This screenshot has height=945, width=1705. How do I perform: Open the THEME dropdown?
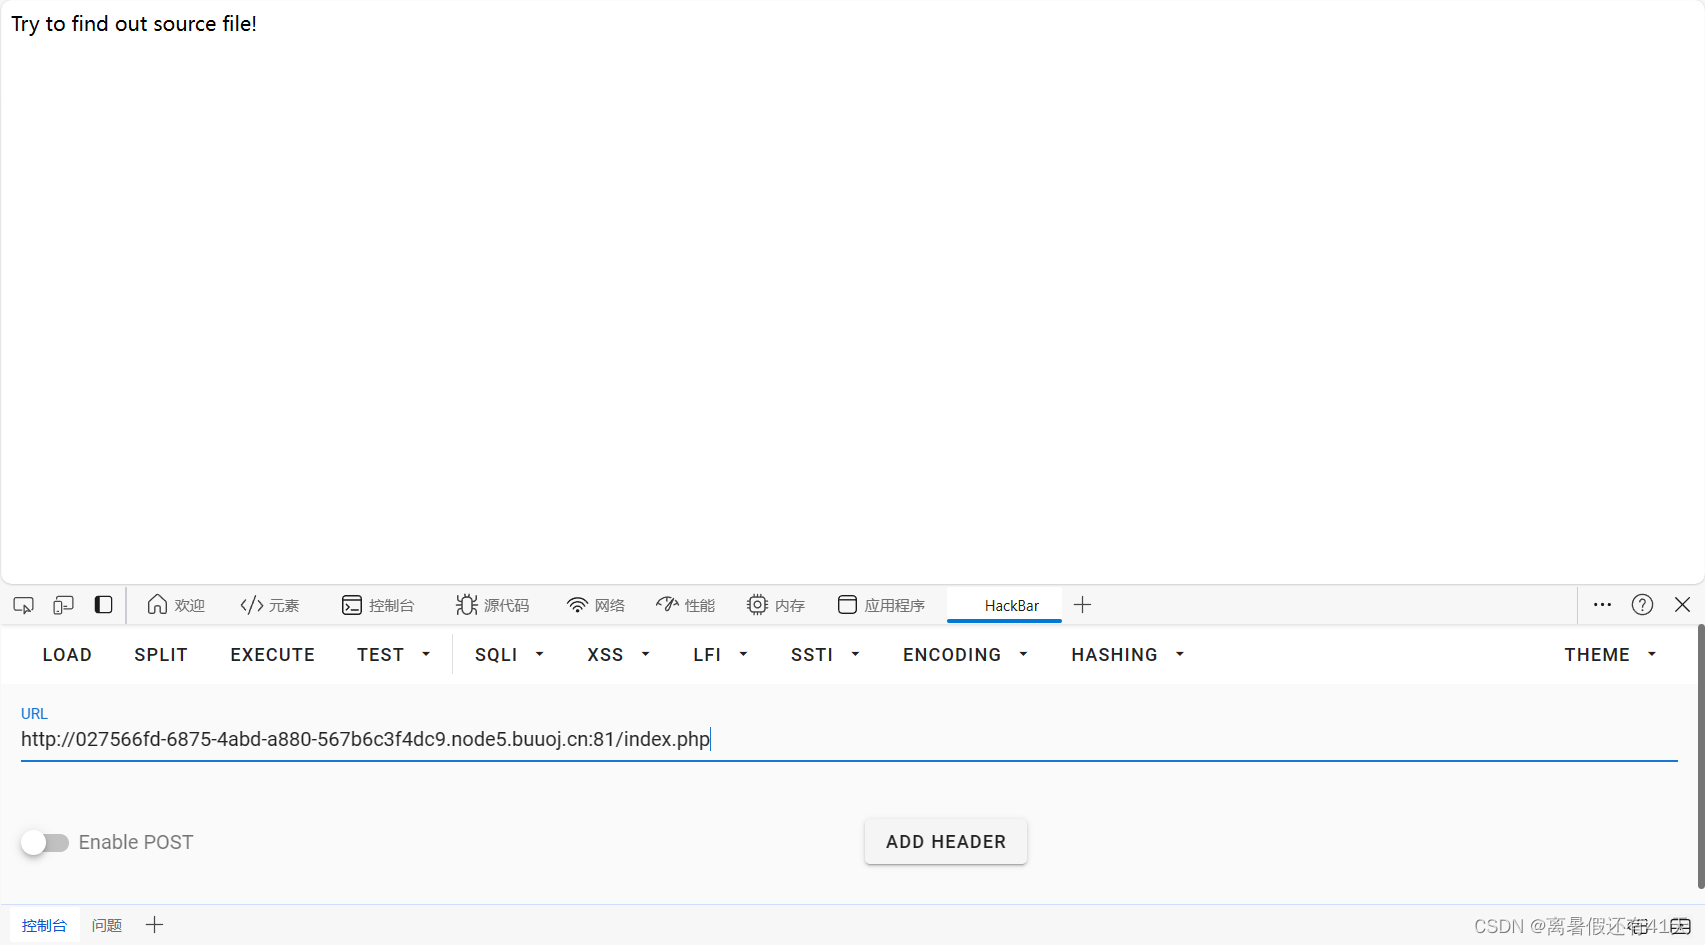tap(1610, 655)
